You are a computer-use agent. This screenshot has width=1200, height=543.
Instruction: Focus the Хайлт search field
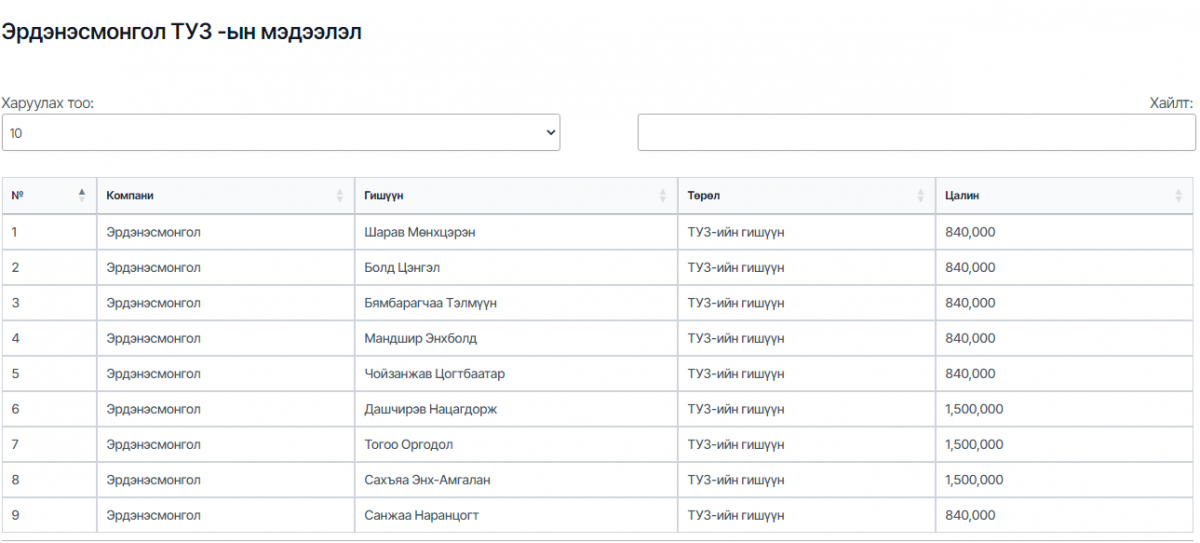click(x=916, y=132)
